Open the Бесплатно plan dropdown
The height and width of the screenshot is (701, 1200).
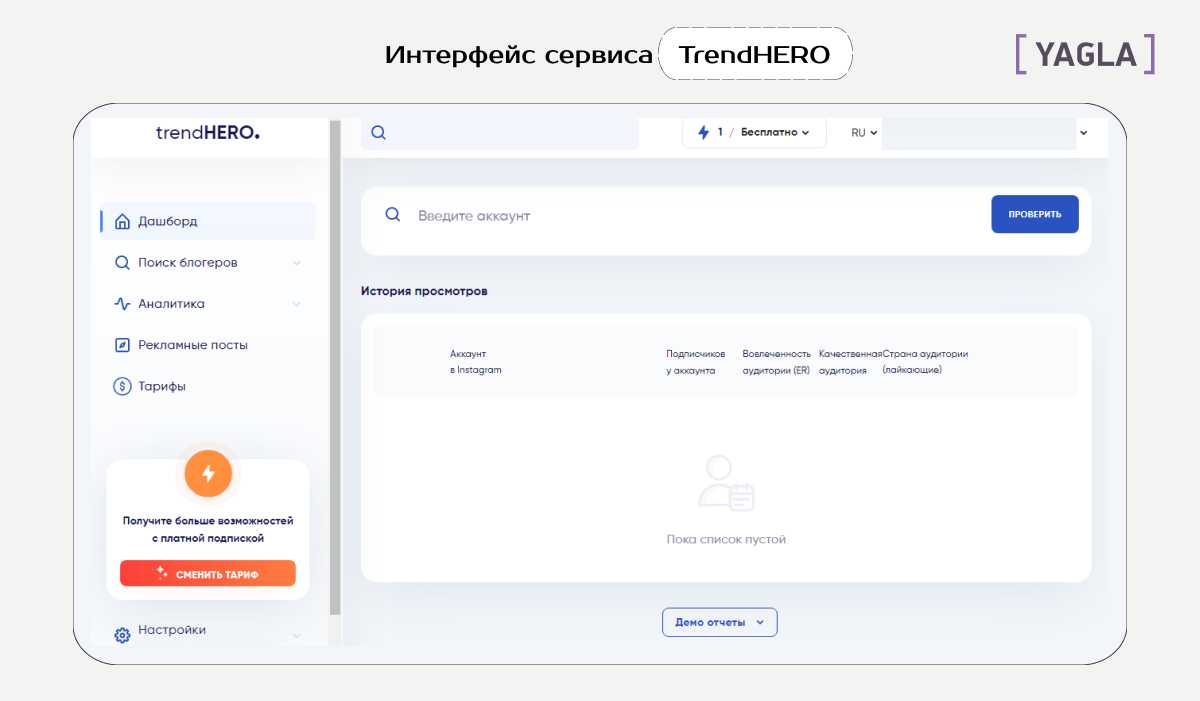pyautogui.click(x=754, y=132)
